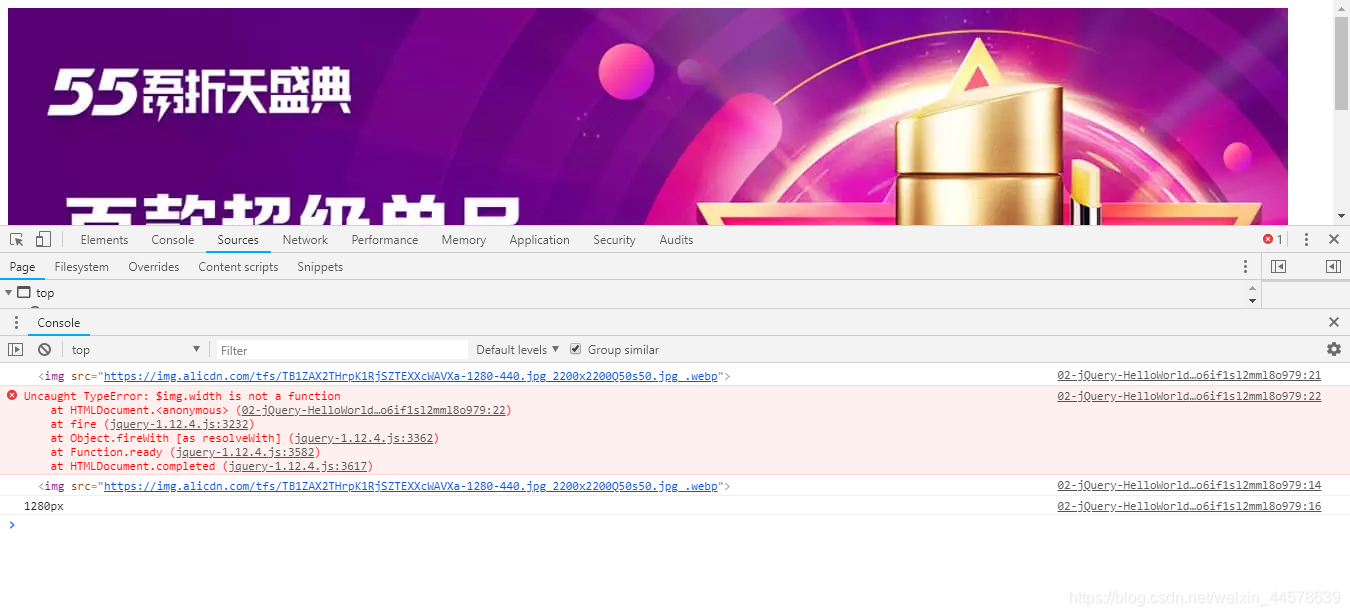Open the Snippets sub-tab
The image size is (1350, 616).
coord(320,267)
